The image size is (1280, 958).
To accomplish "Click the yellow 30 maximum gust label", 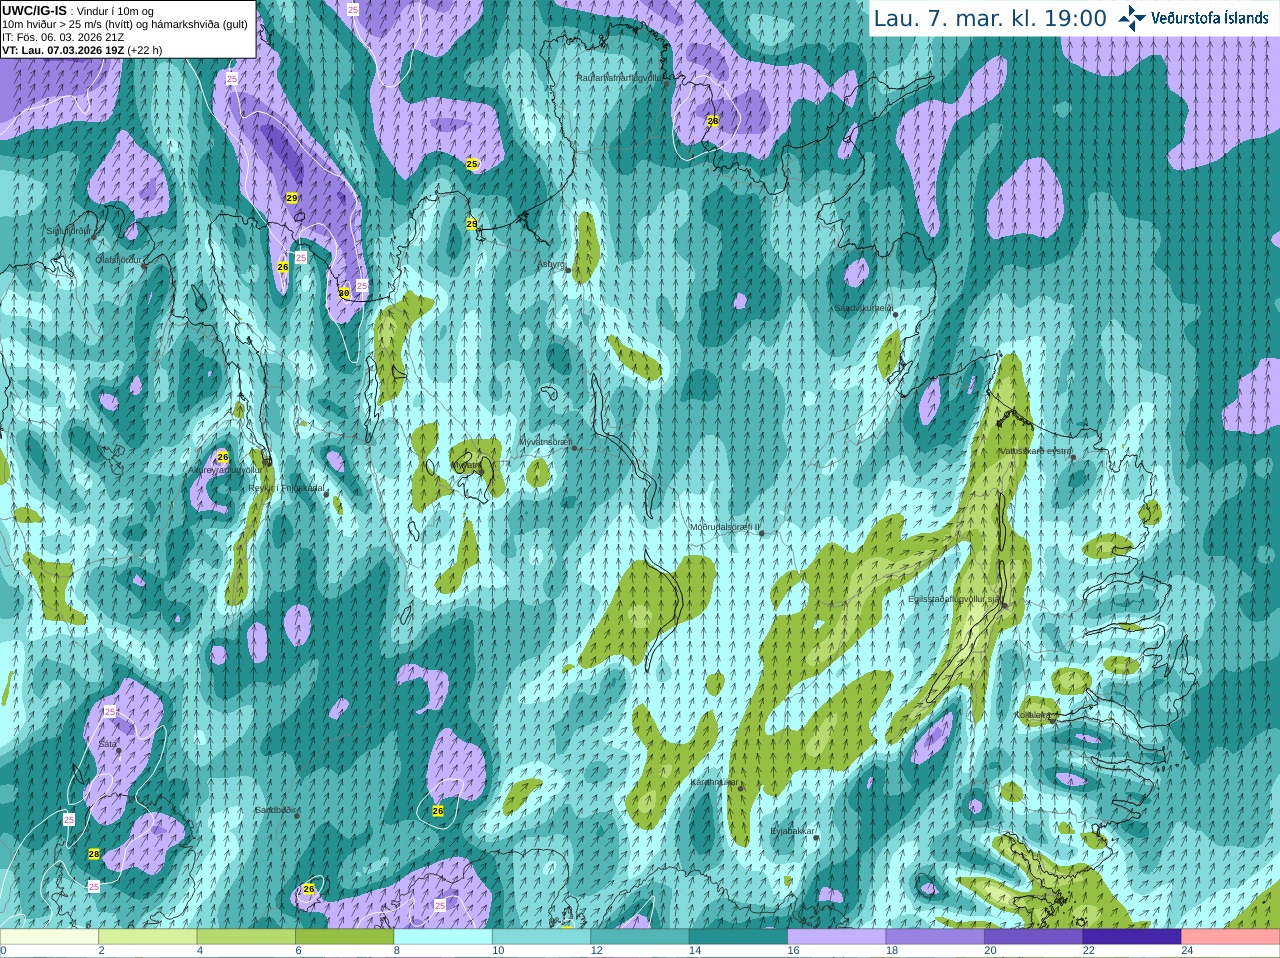I will point(344,293).
